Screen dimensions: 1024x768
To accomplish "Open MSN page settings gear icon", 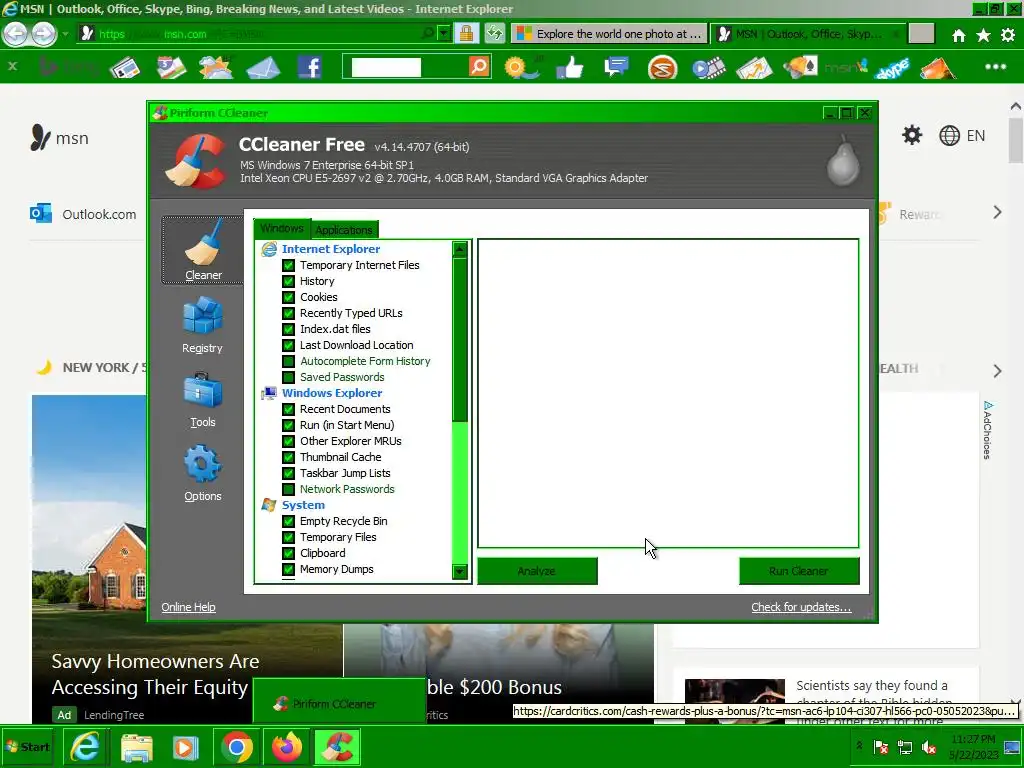I will [912, 135].
